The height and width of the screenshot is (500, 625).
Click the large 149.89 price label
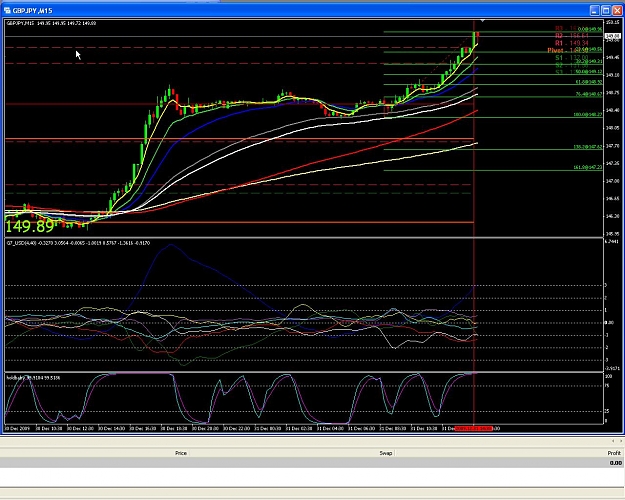click(x=29, y=226)
